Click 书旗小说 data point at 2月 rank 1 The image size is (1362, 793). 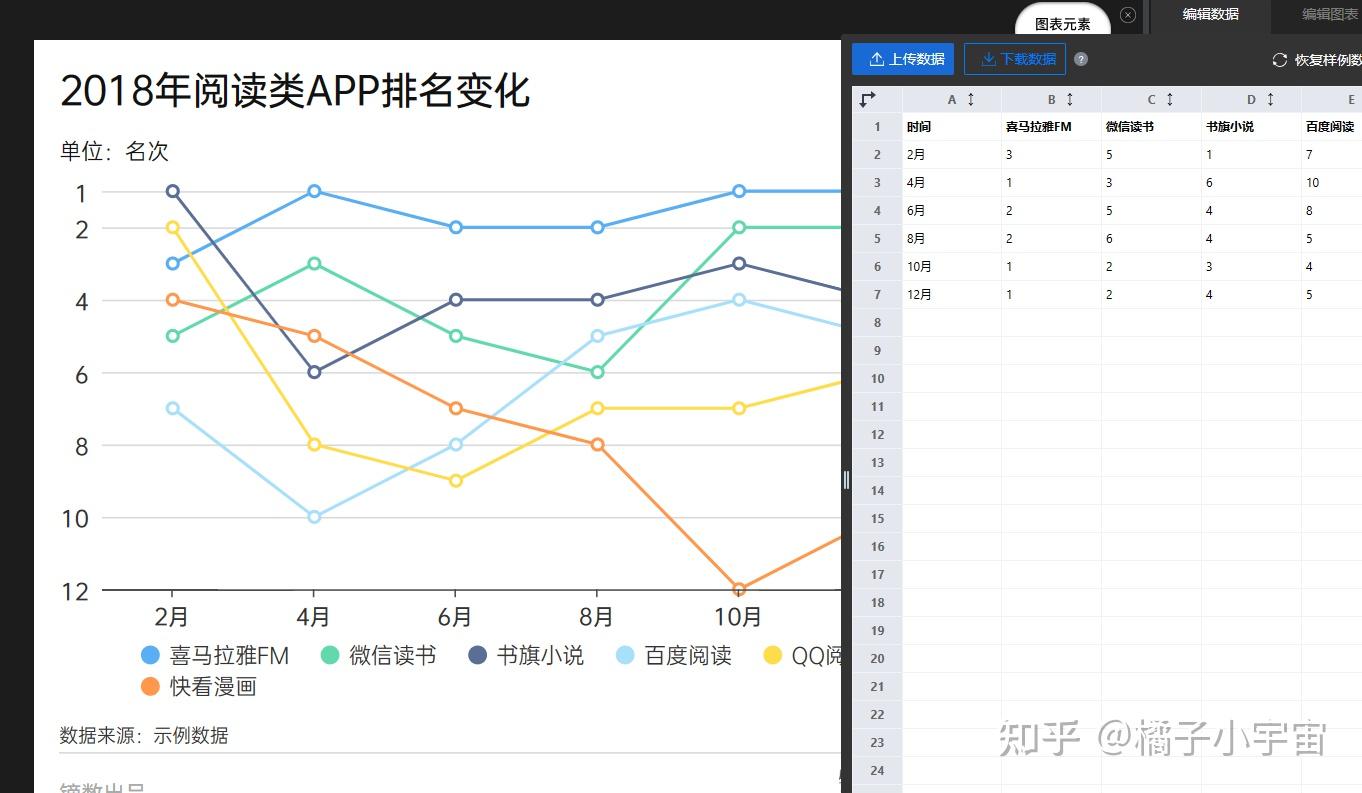(173, 191)
